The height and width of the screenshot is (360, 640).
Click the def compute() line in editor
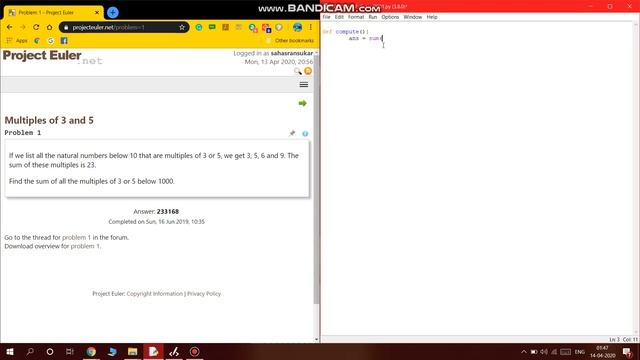click(345, 31)
